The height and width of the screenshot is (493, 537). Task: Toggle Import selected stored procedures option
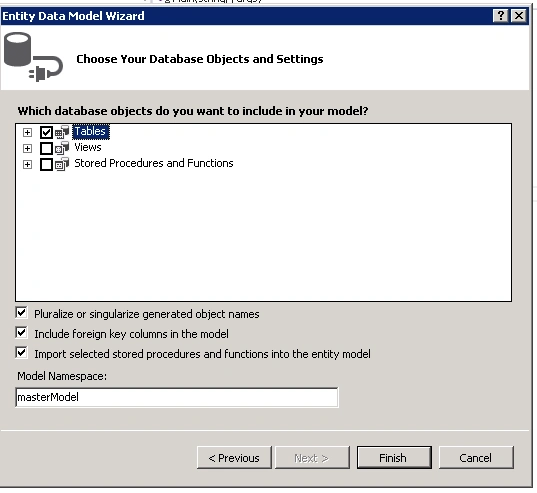pos(22,352)
